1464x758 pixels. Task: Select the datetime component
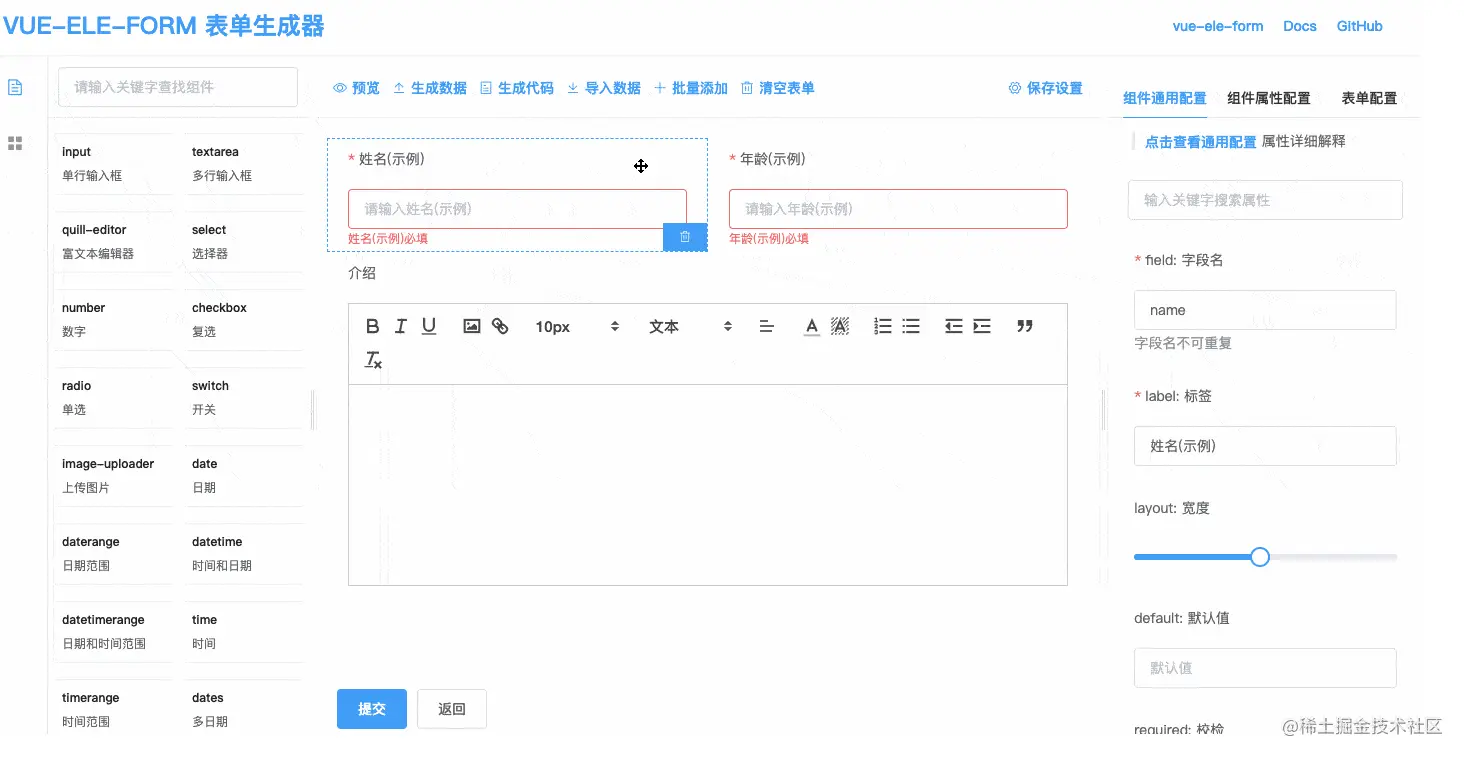[243, 554]
